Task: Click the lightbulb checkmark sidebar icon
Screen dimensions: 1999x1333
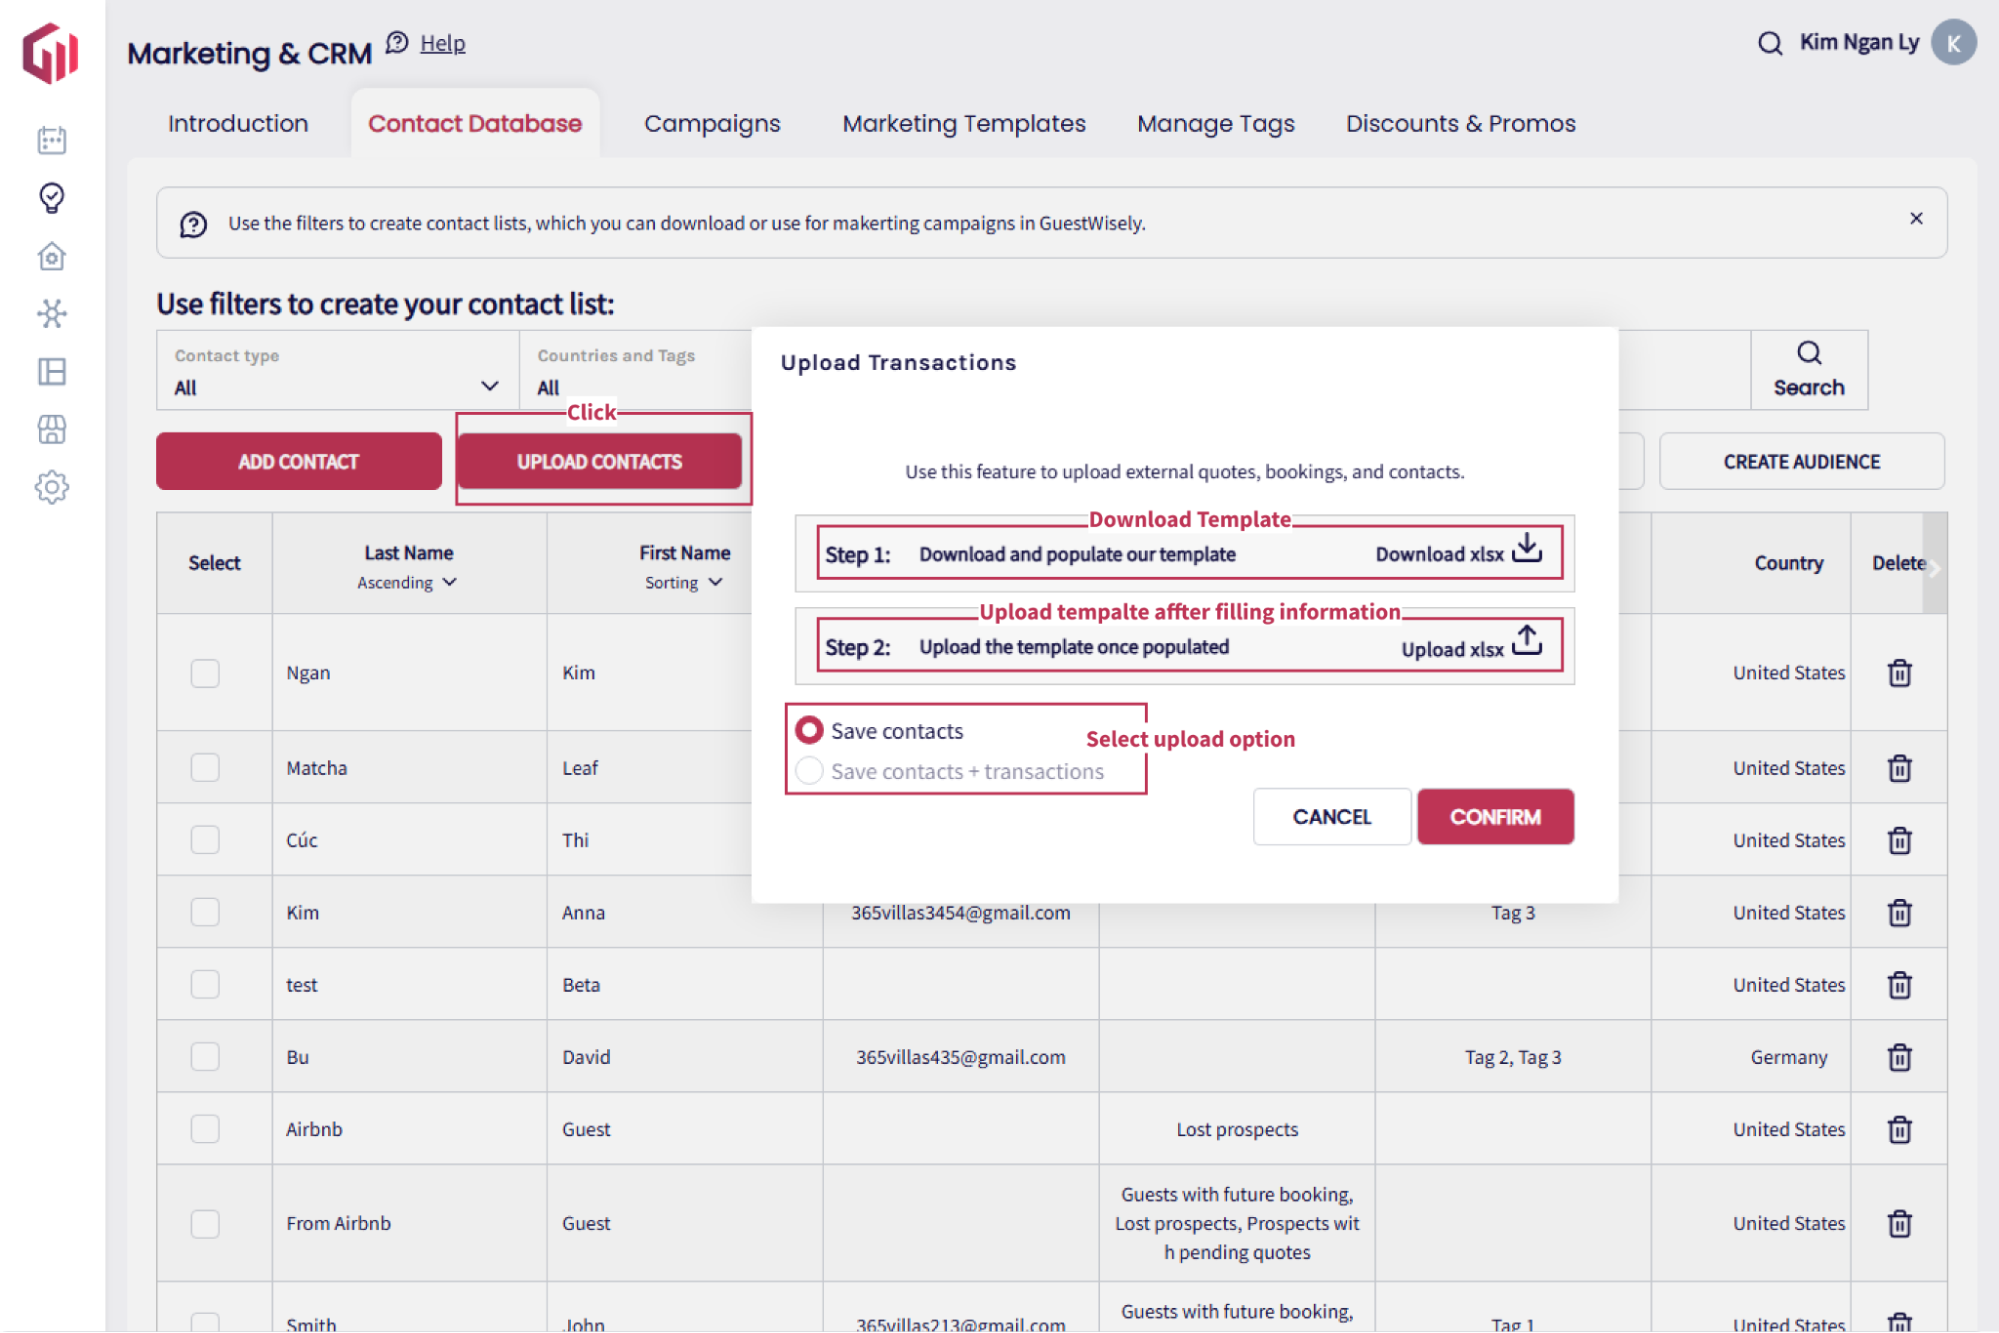Action: pos(52,198)
